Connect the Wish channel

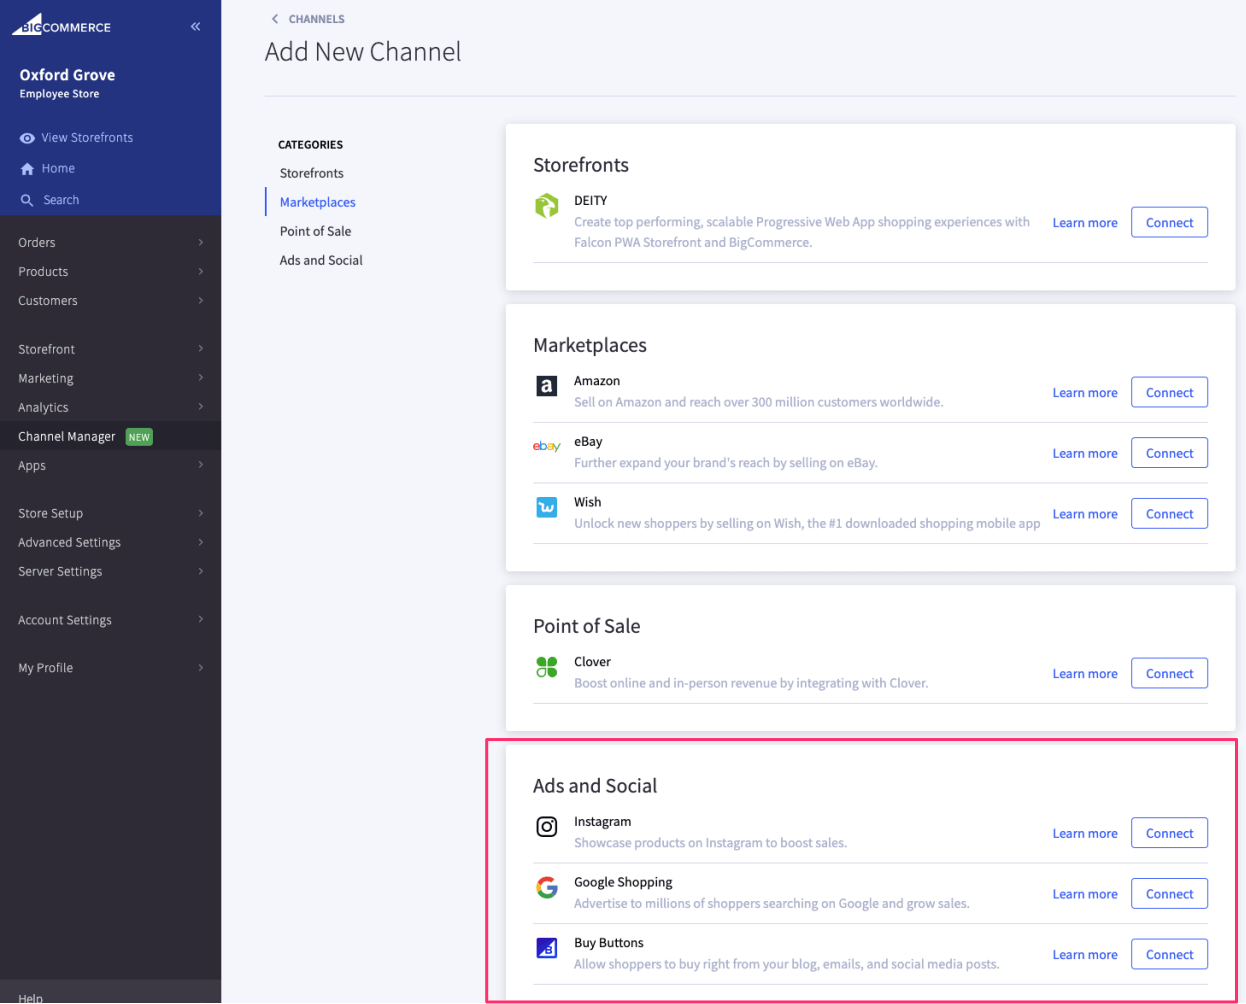pos(1169,514)
